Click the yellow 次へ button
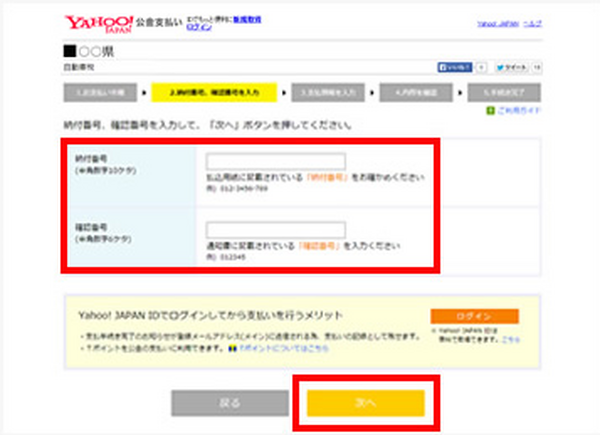Image resolution: width=600 pixels, height=435 pixels. [366, 403]
